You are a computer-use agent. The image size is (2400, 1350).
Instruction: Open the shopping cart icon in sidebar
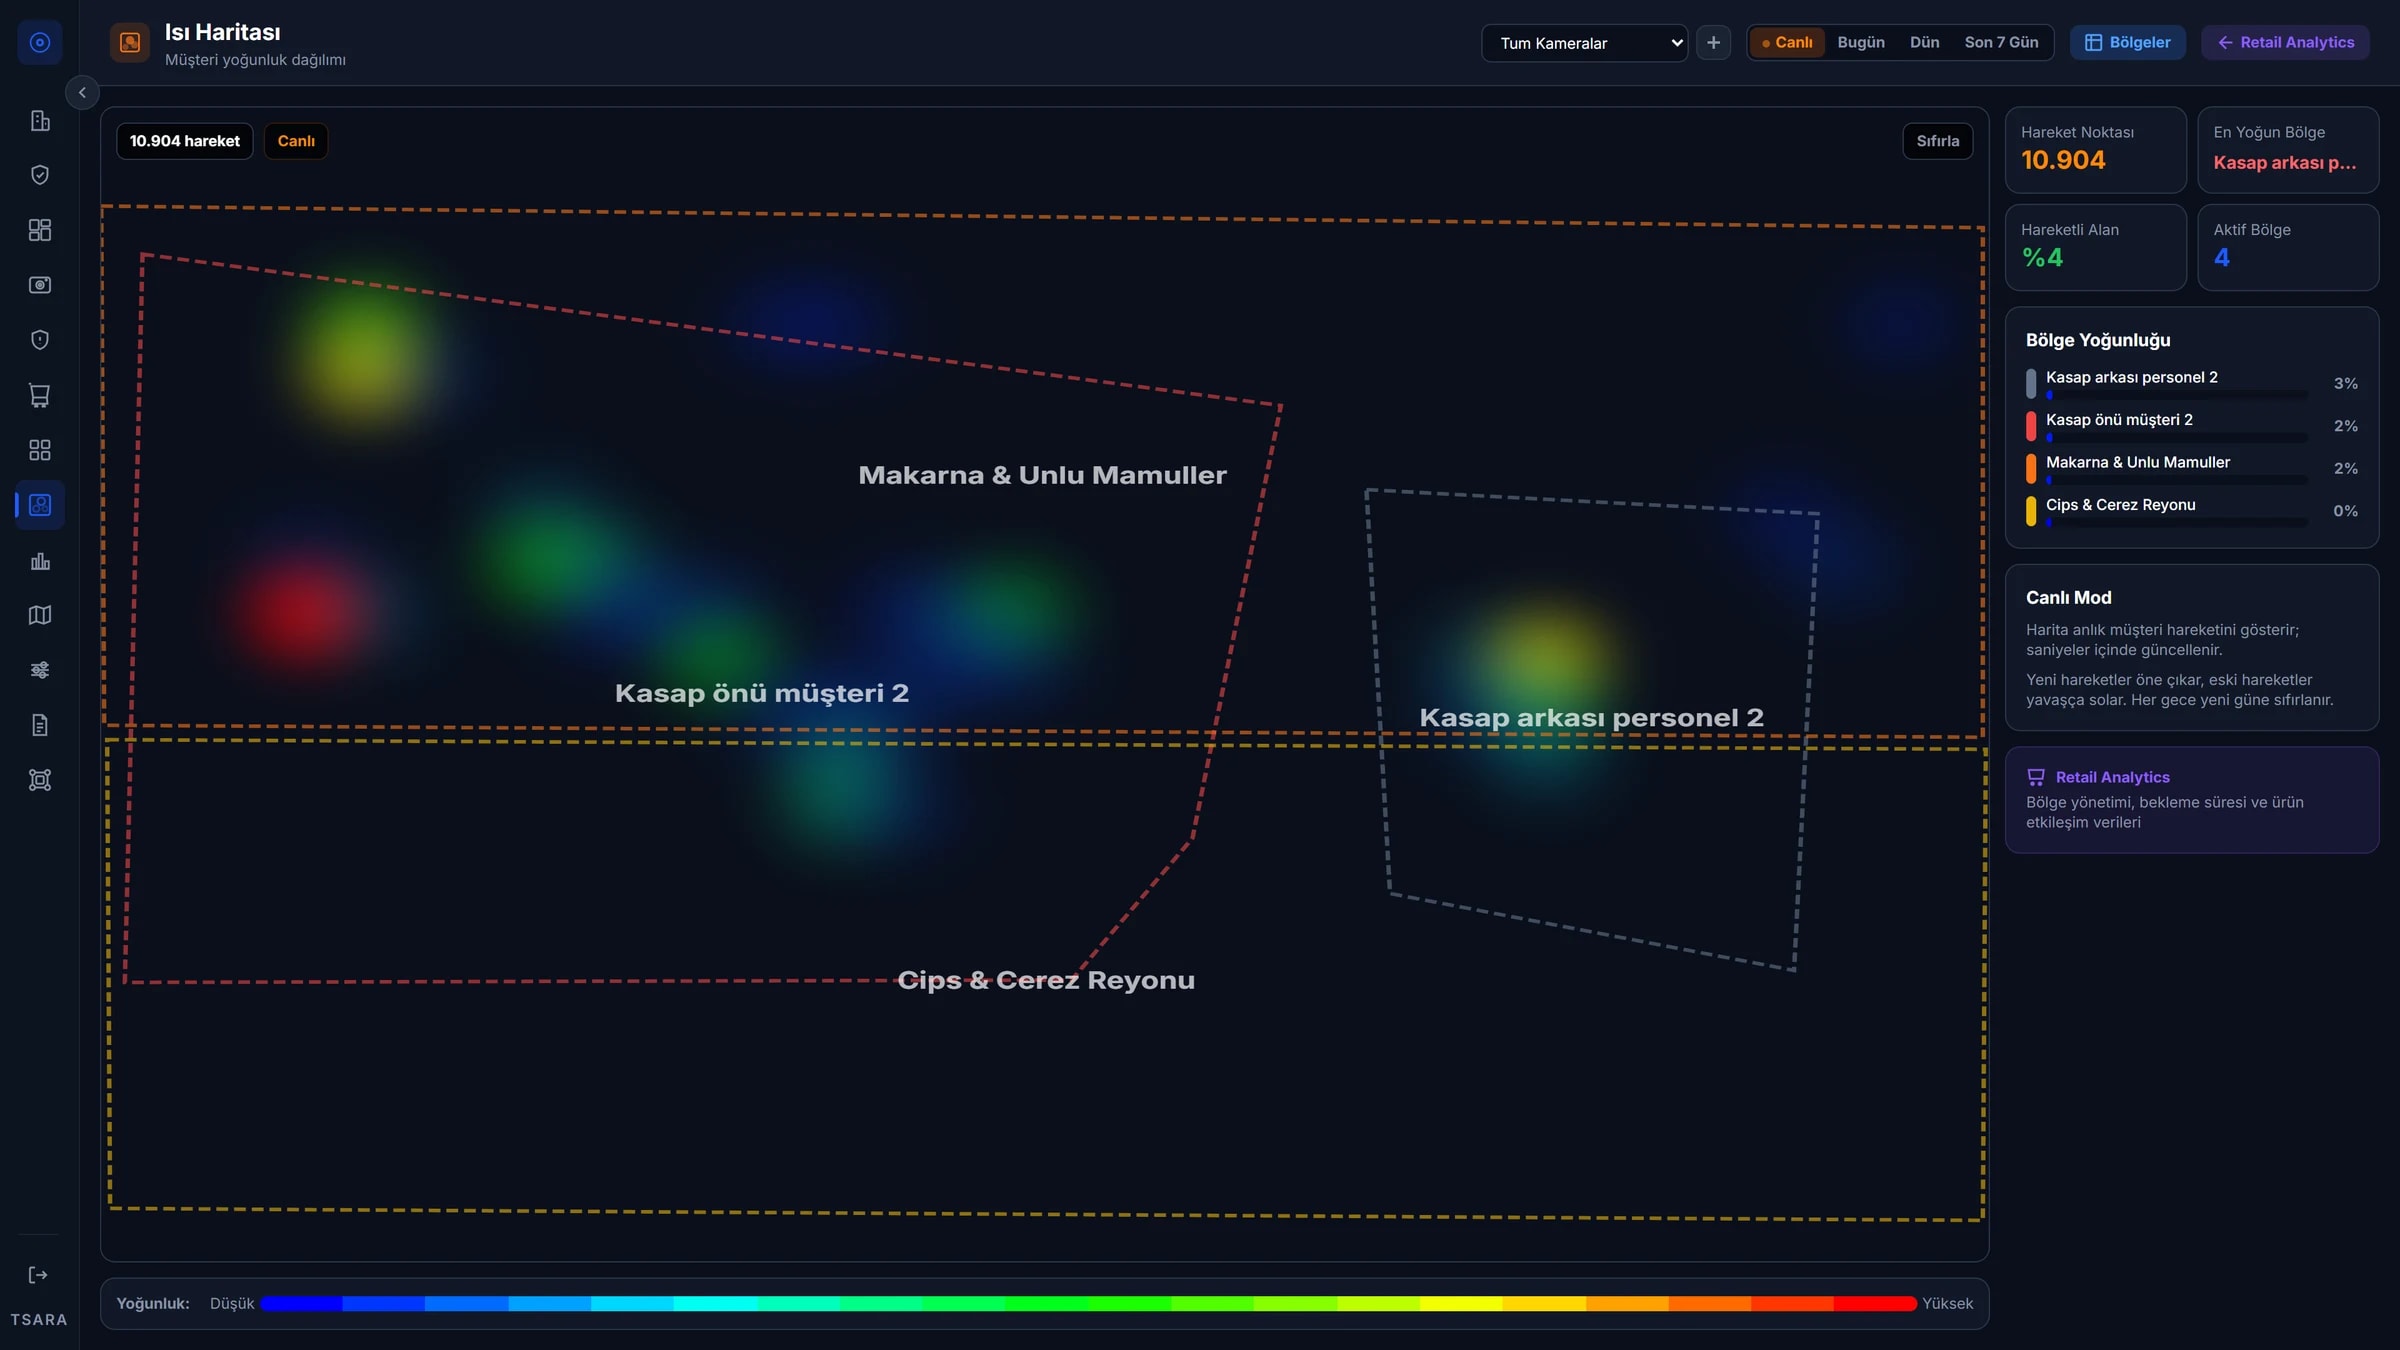point(40,395)
